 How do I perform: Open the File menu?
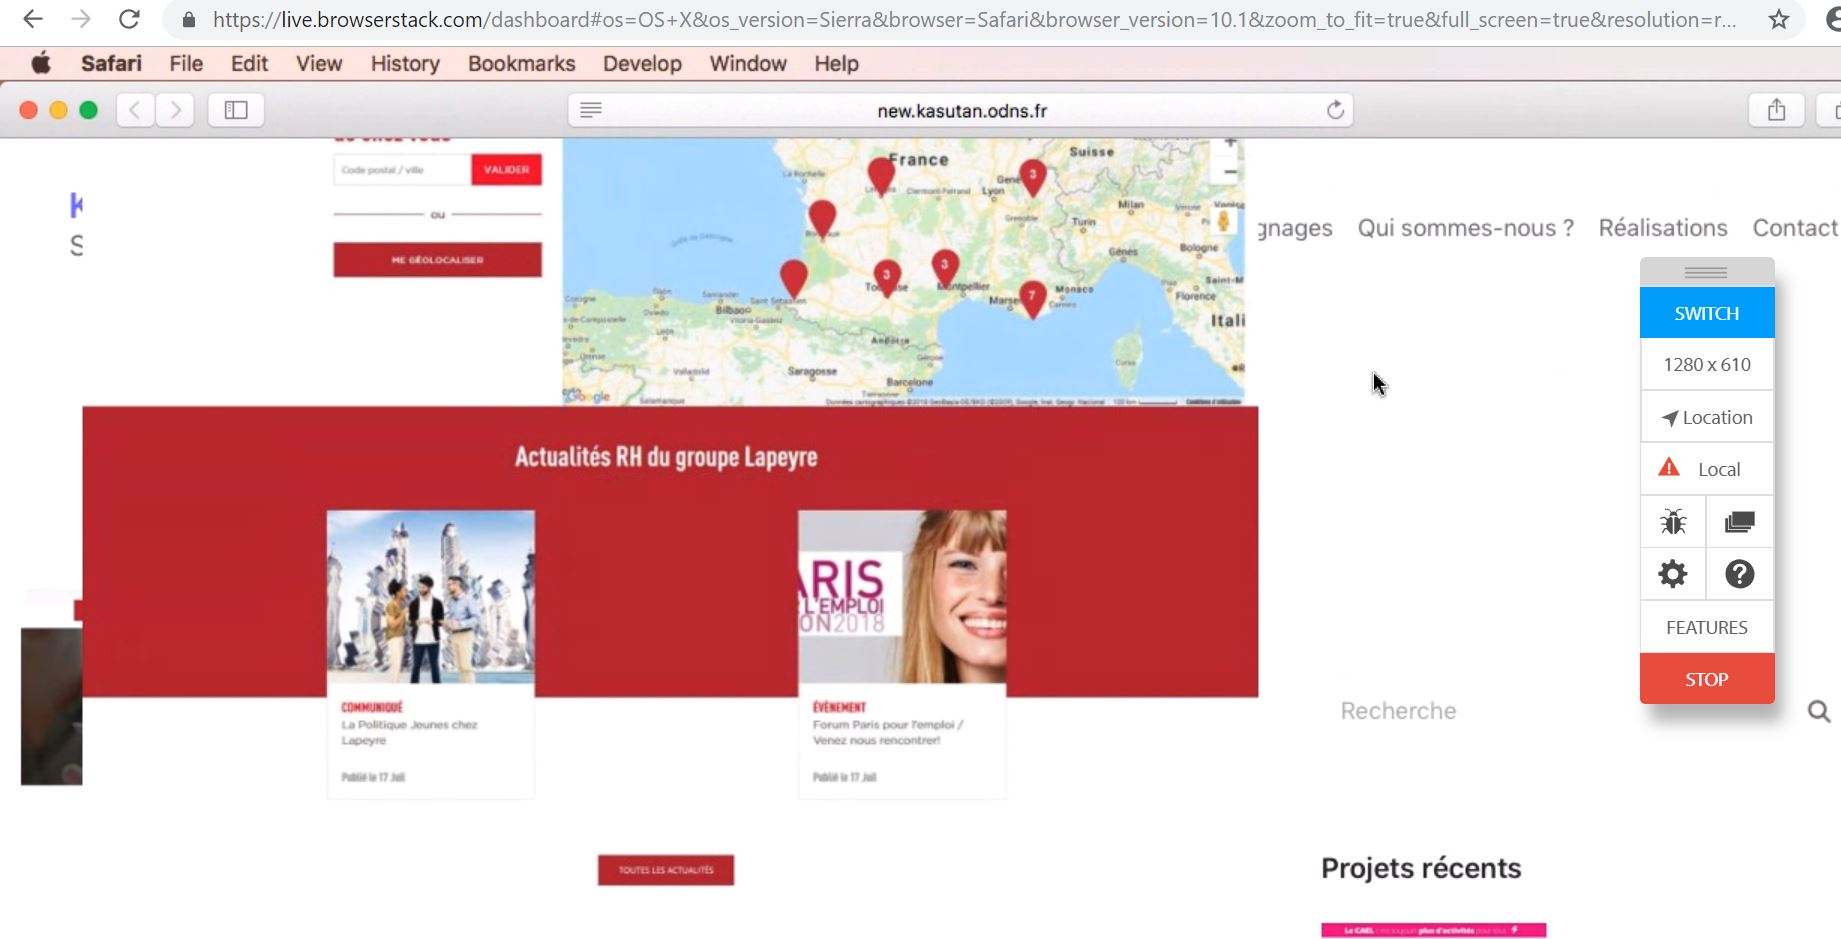pos(186,64)
